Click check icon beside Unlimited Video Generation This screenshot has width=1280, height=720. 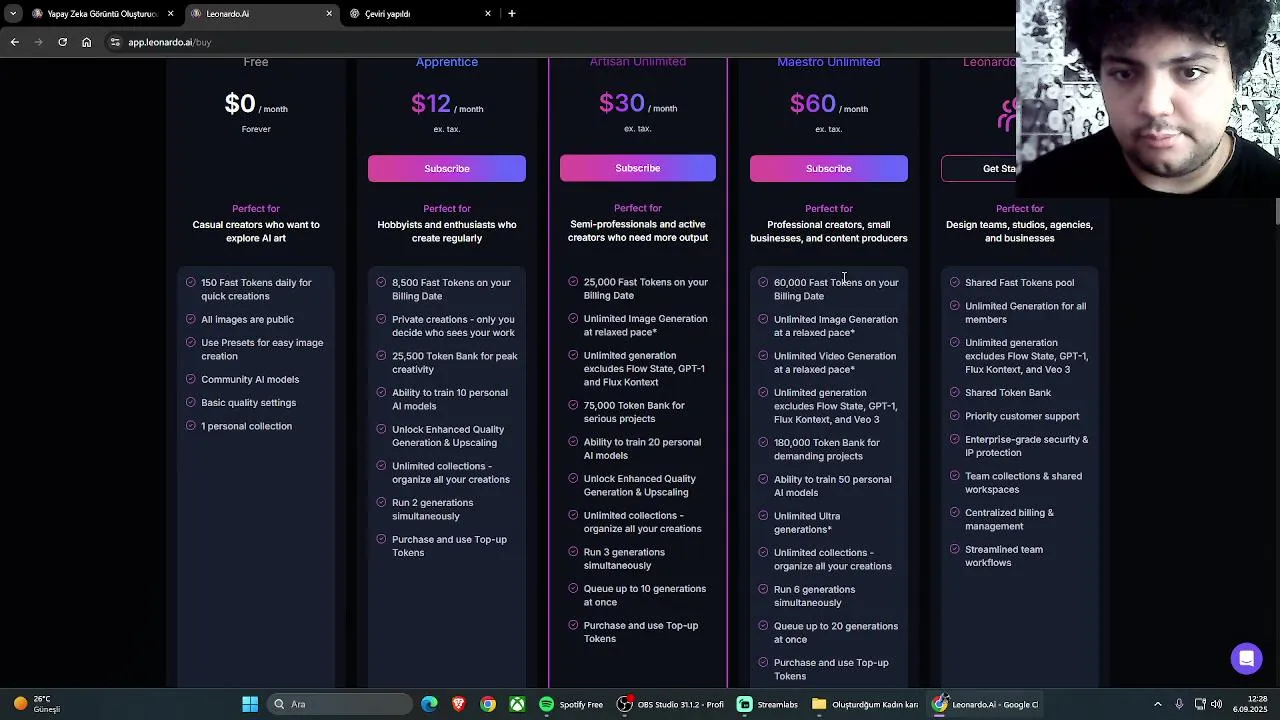[x=763, y=356]
